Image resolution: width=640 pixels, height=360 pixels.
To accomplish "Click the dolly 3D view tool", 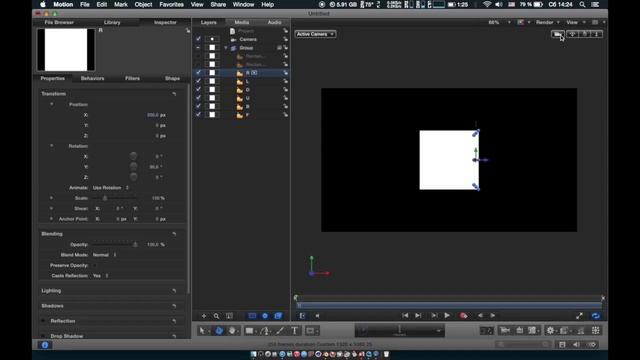I will (596, 34).
